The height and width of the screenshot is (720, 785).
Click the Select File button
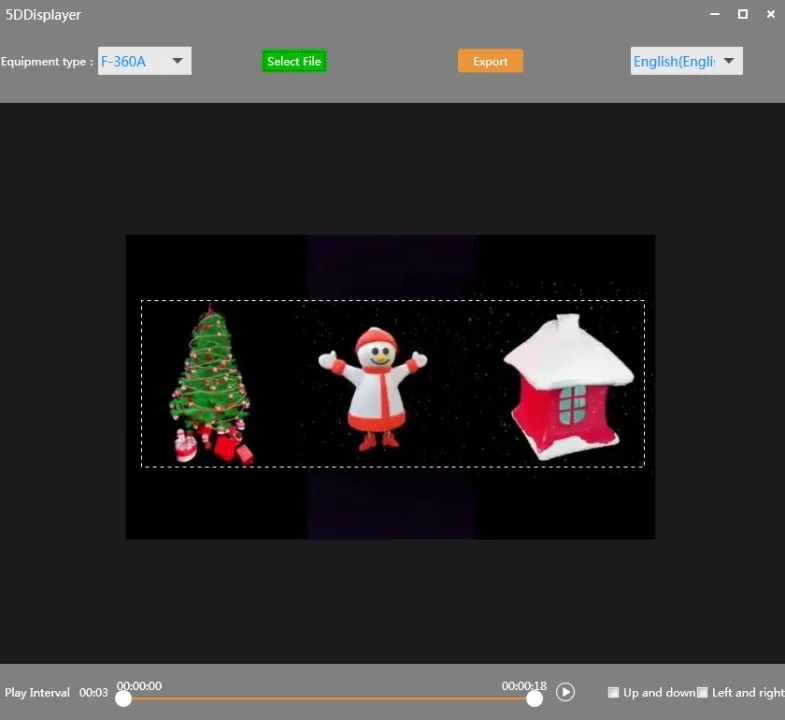[x=294, y=61]
